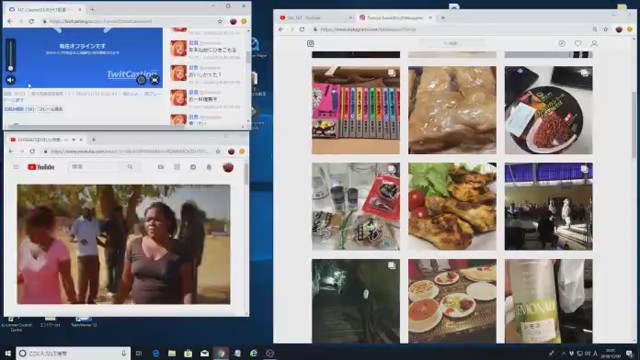
Task: Open Instagram activity heart icon
Action: pyautogui.click(x=578, y=43)
